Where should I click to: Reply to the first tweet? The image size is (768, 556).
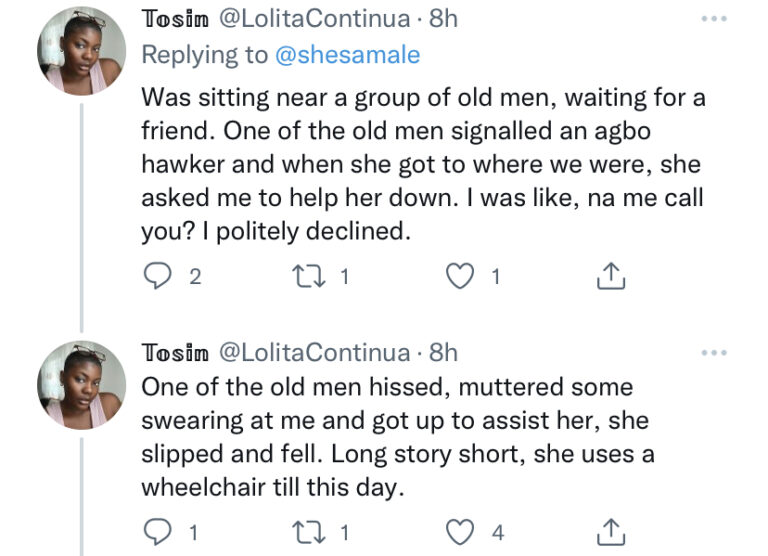coord(156,278)
